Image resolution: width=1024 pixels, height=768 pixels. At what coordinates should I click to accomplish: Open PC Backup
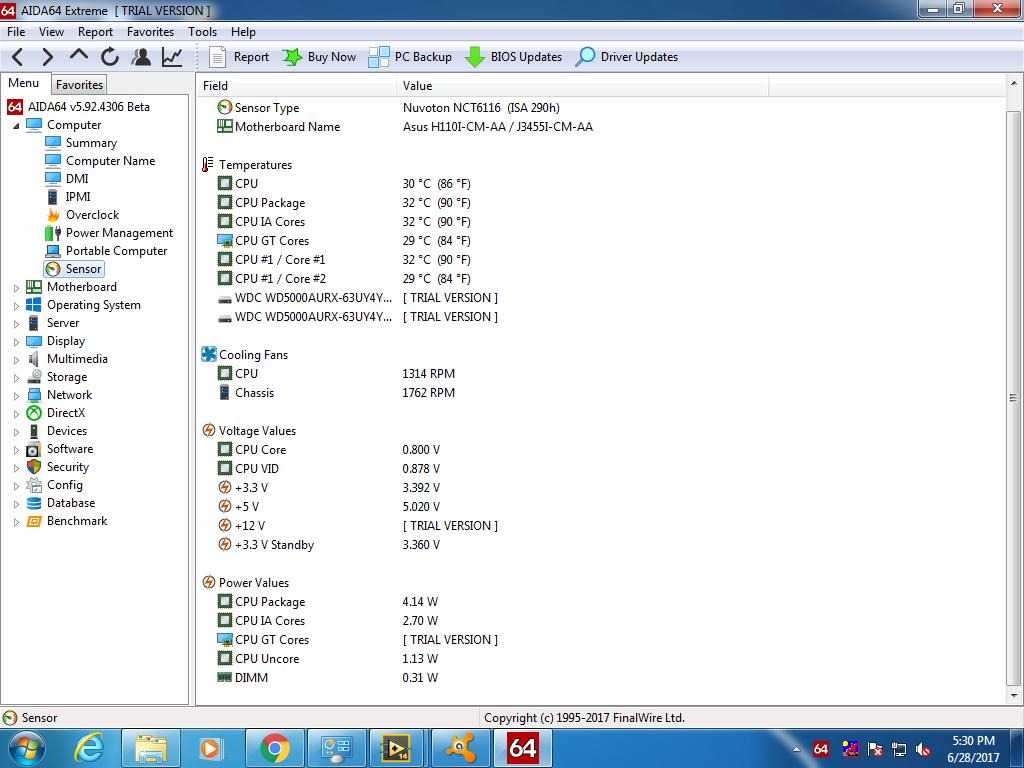coord(409,57)
